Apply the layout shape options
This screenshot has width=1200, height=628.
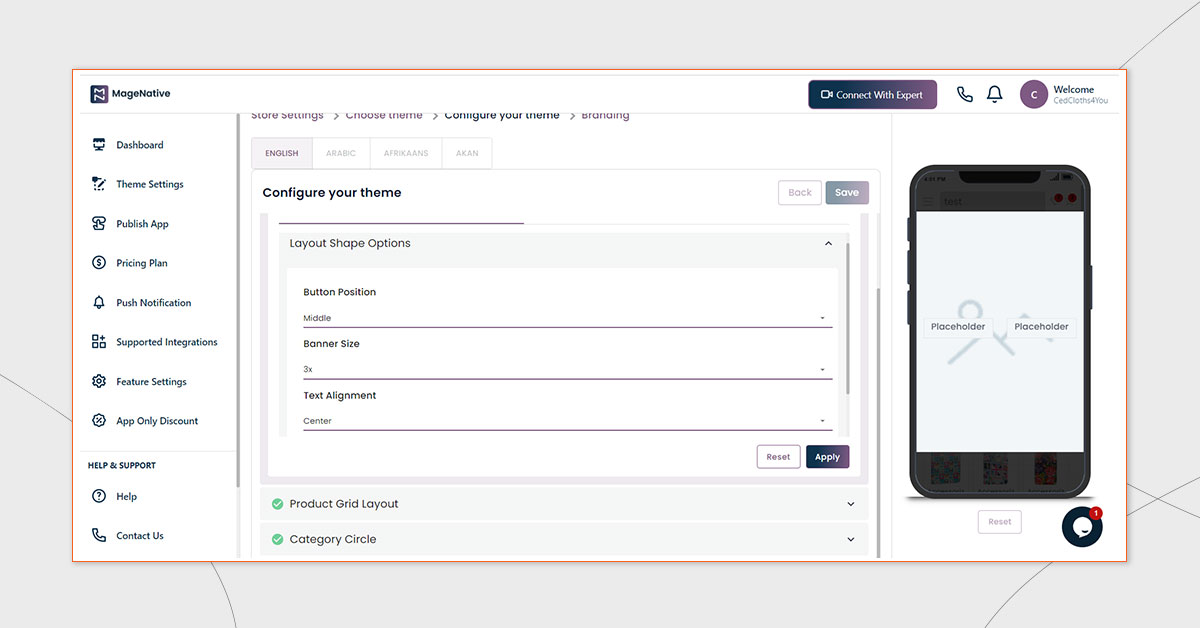827,457
